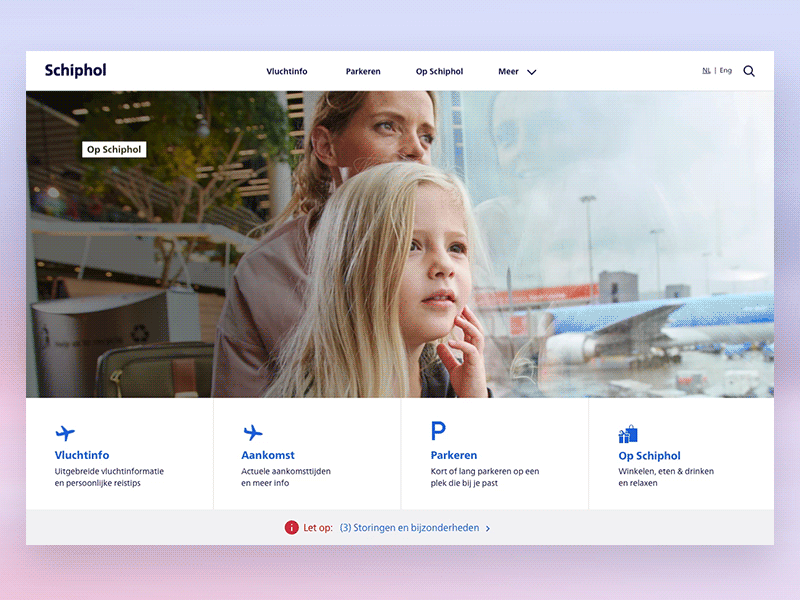Click the arrow after Storingen en bijzonderheden
Image resolution: width=800 pixels, height=600 pixels.
click(488, 529)
